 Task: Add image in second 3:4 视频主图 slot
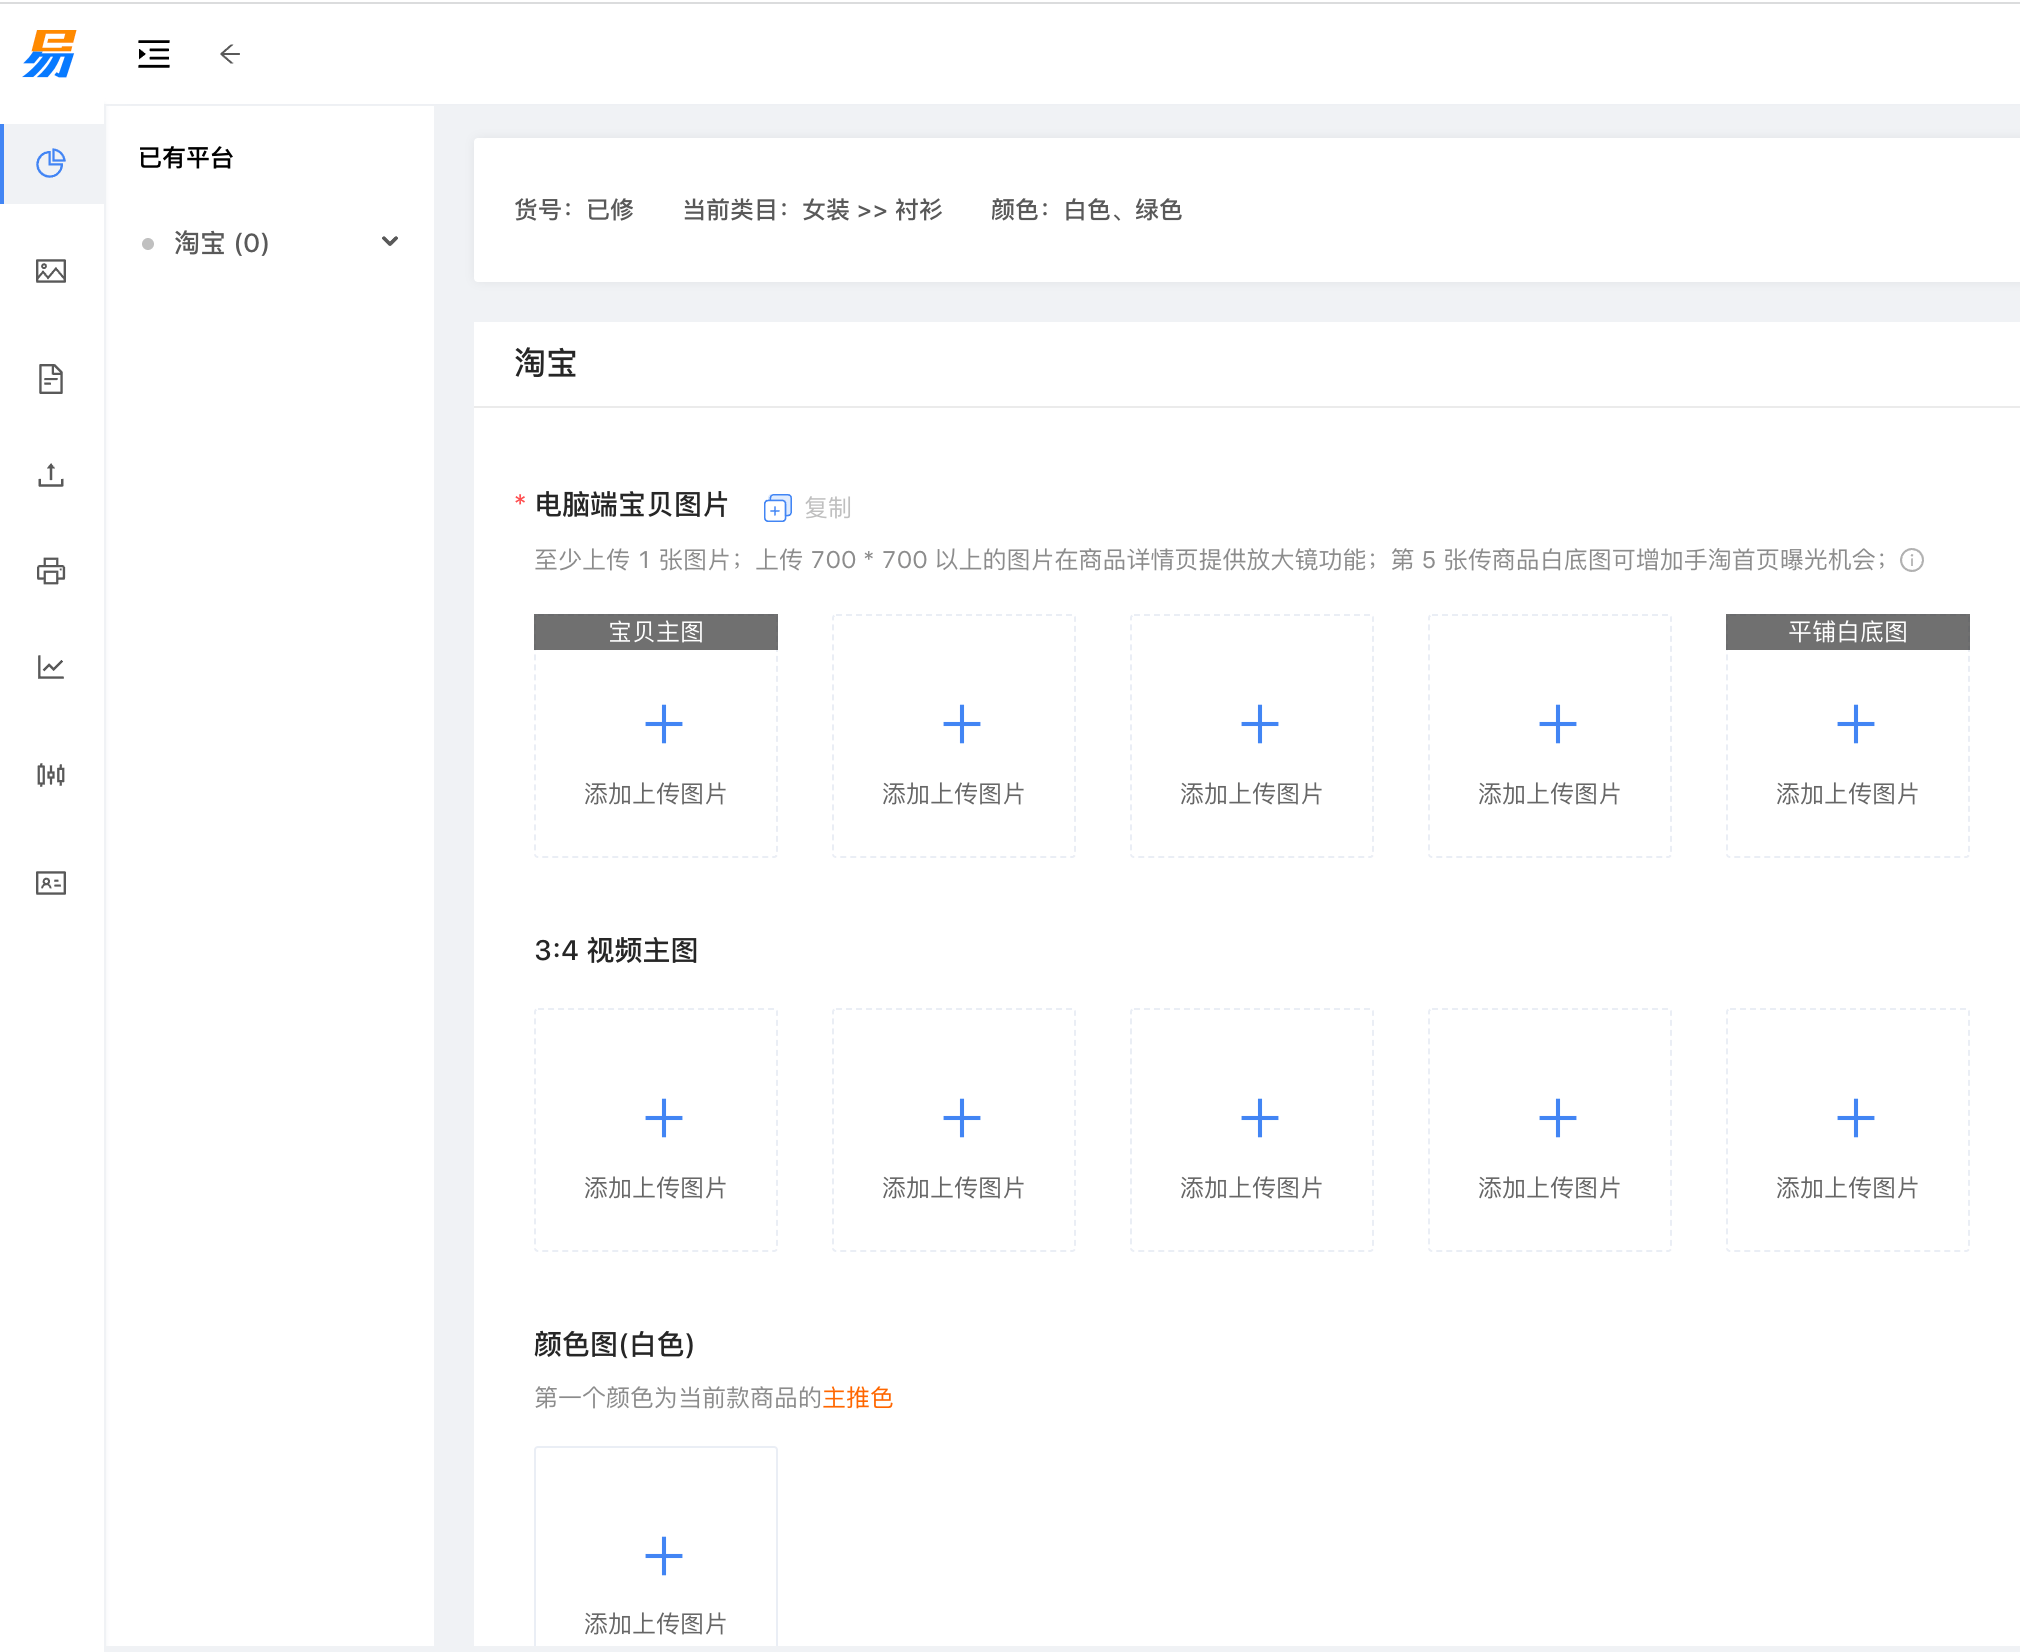(x=954, y=1130)
